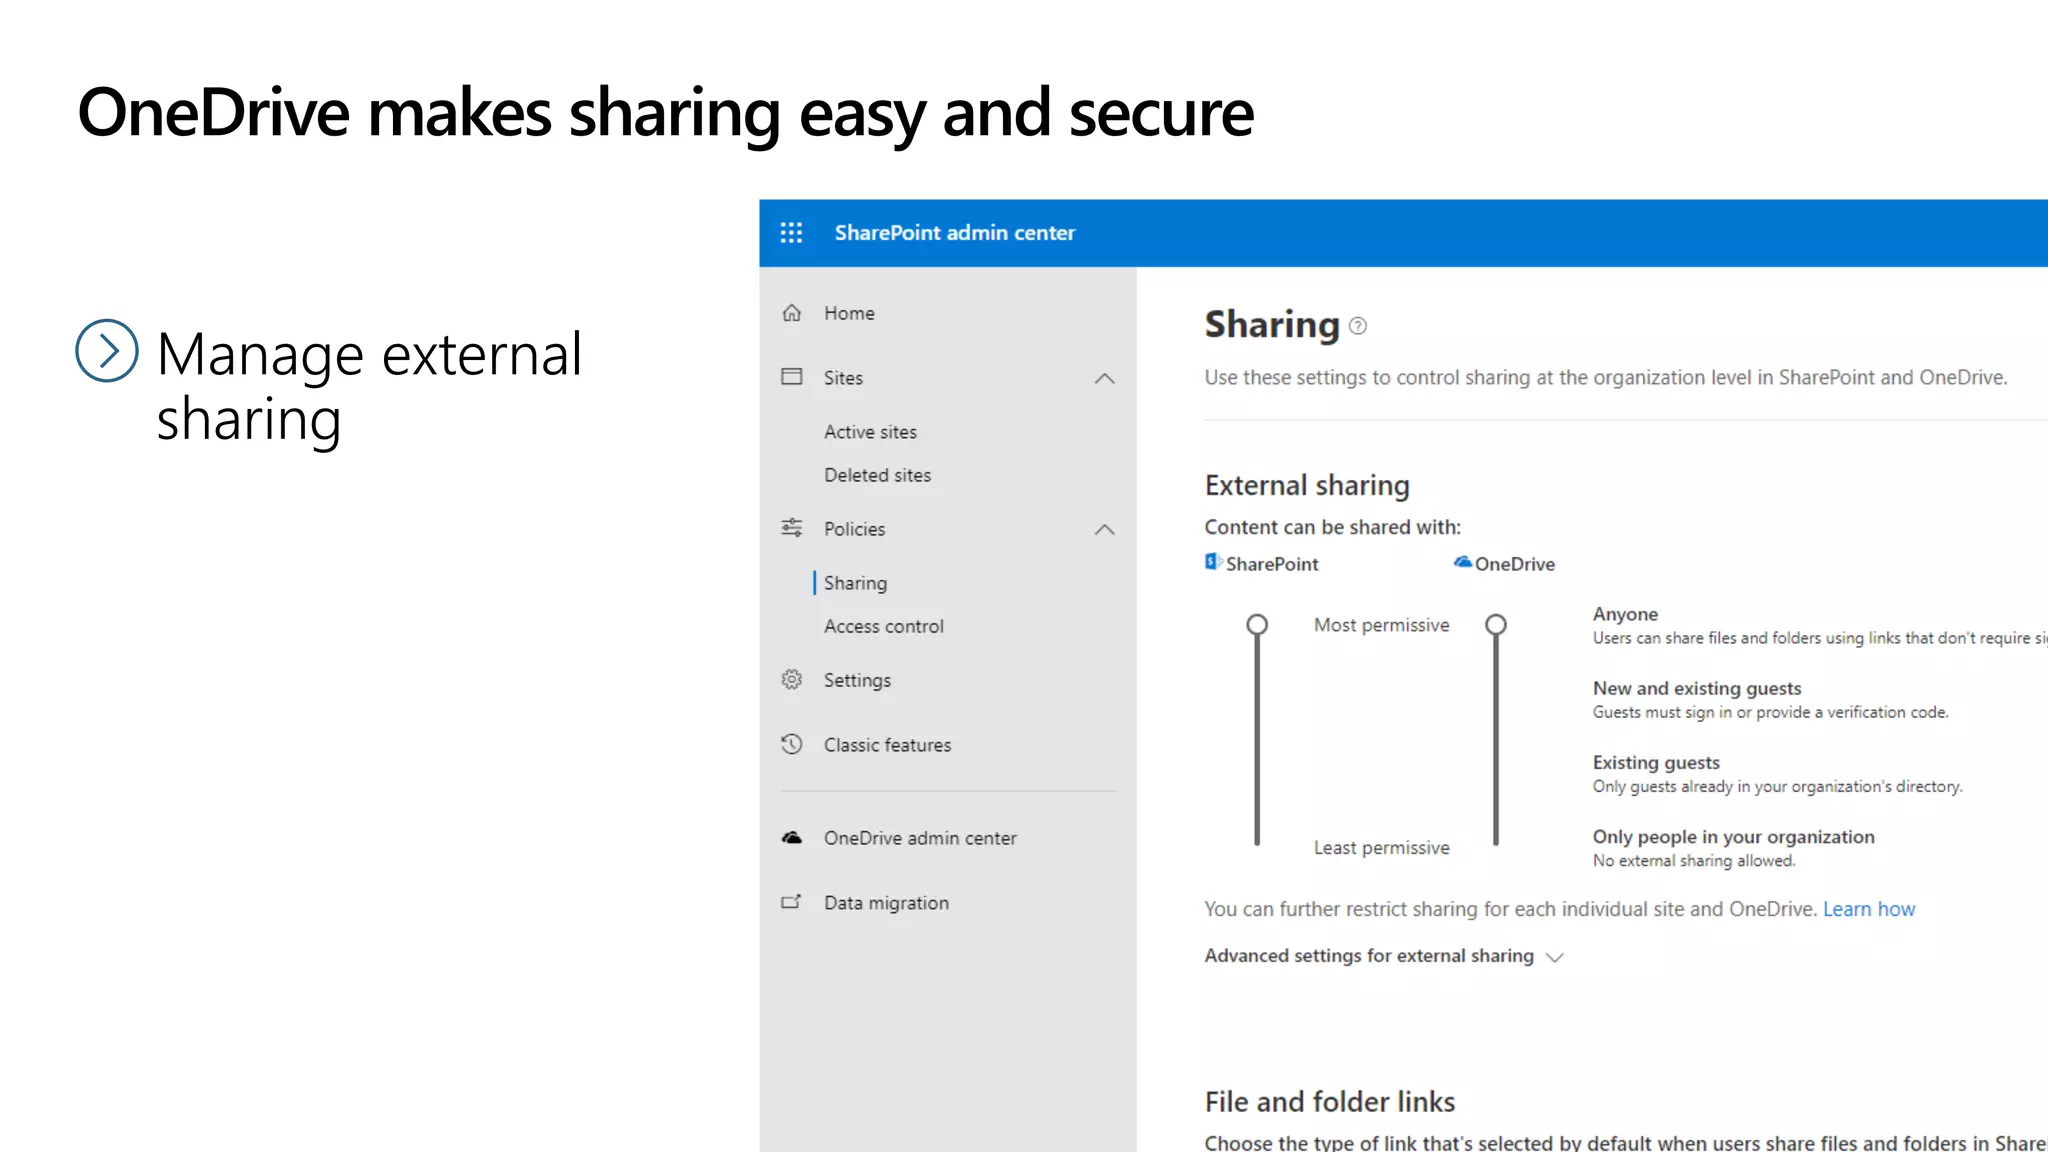This screenshot has width=2048, height=1152.
Task: Open Classic features in the navigation
Action: [x=887, y=745]
